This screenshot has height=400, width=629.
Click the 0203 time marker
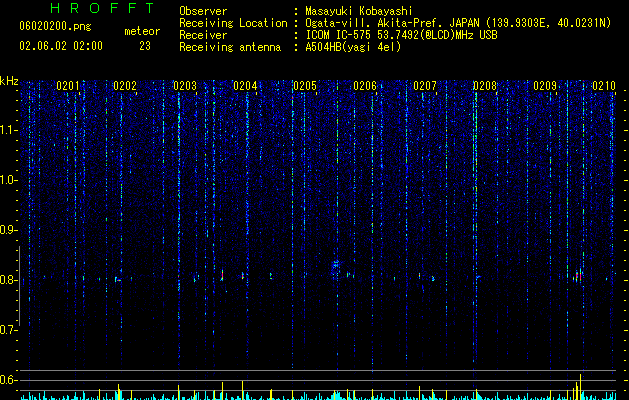185,86
